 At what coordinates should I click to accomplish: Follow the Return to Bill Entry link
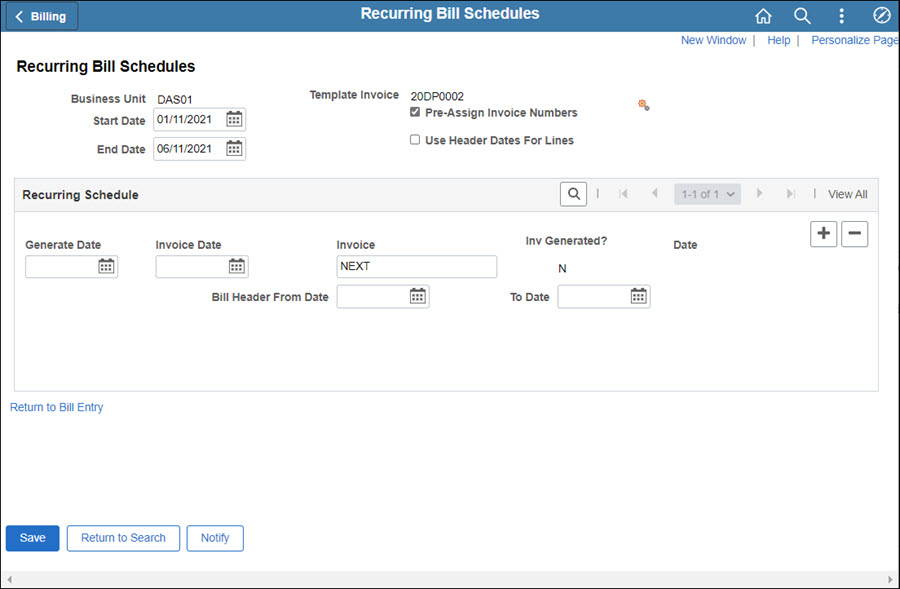(x=56, y=407)
